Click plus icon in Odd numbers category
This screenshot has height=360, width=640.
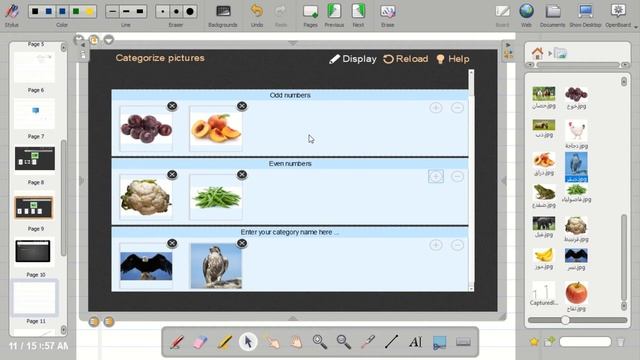tap(436, 108)
